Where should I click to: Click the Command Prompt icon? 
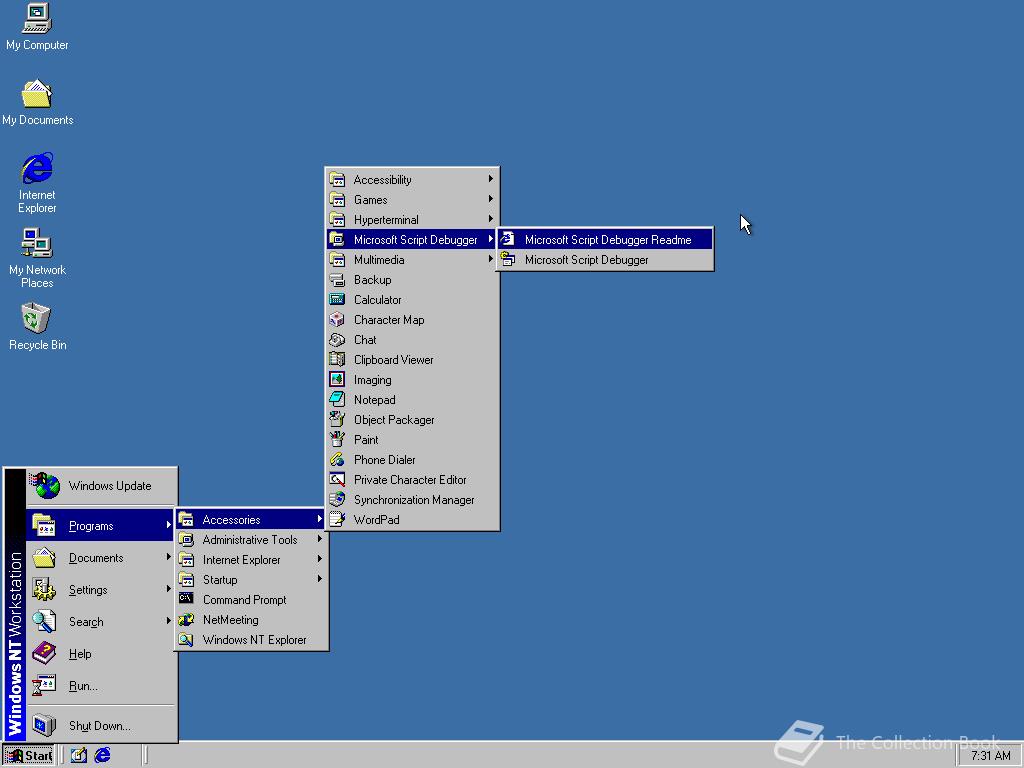click(186, 599)
